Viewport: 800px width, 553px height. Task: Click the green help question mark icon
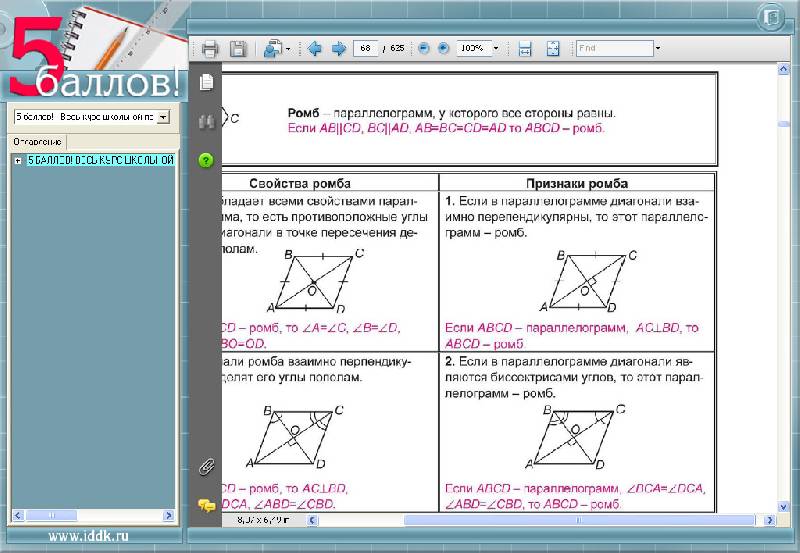point(206,160)
